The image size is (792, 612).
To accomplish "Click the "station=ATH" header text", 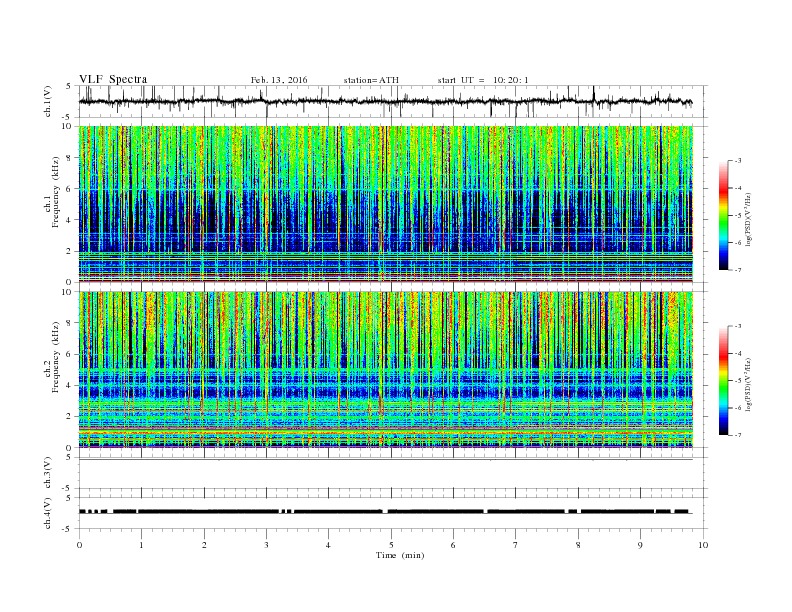I will 371,80.
